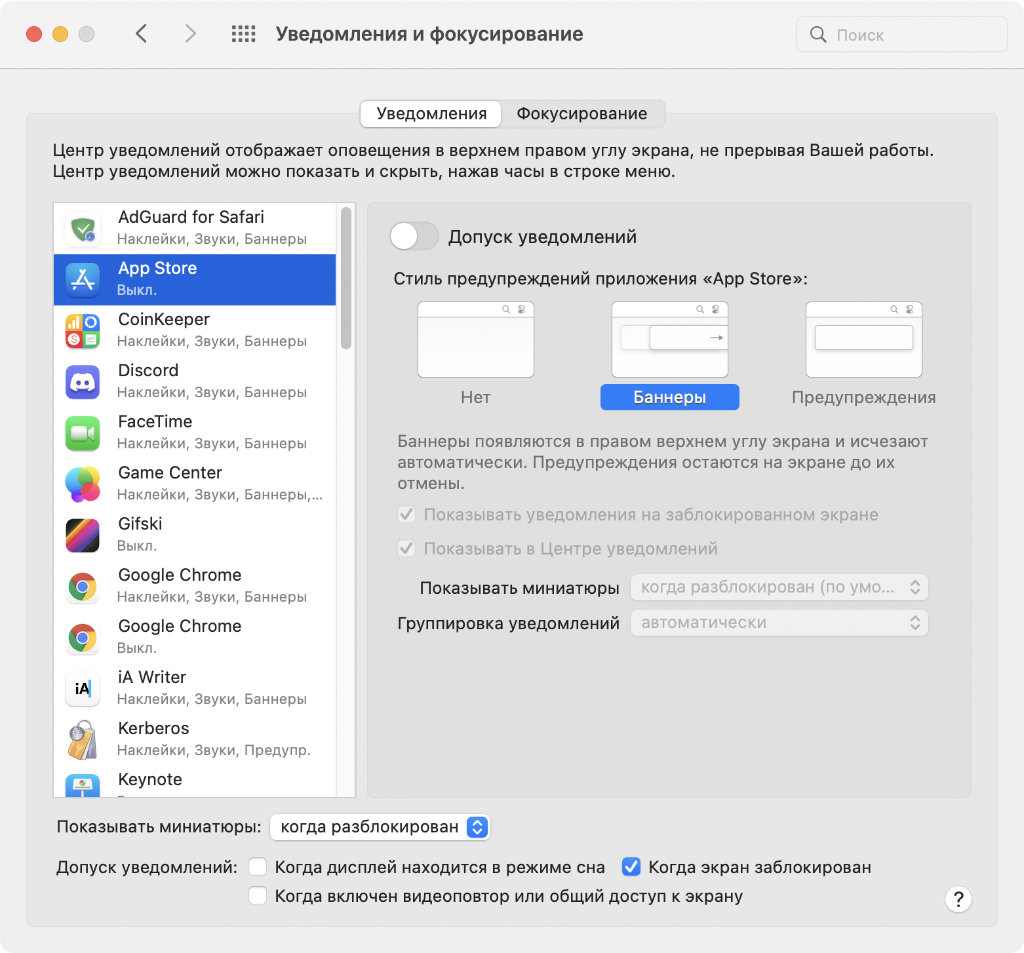The width and height of the screenshot is (1024, 953).
Task: Click the iA Writer app icon
Action: [x=82, y=688]
